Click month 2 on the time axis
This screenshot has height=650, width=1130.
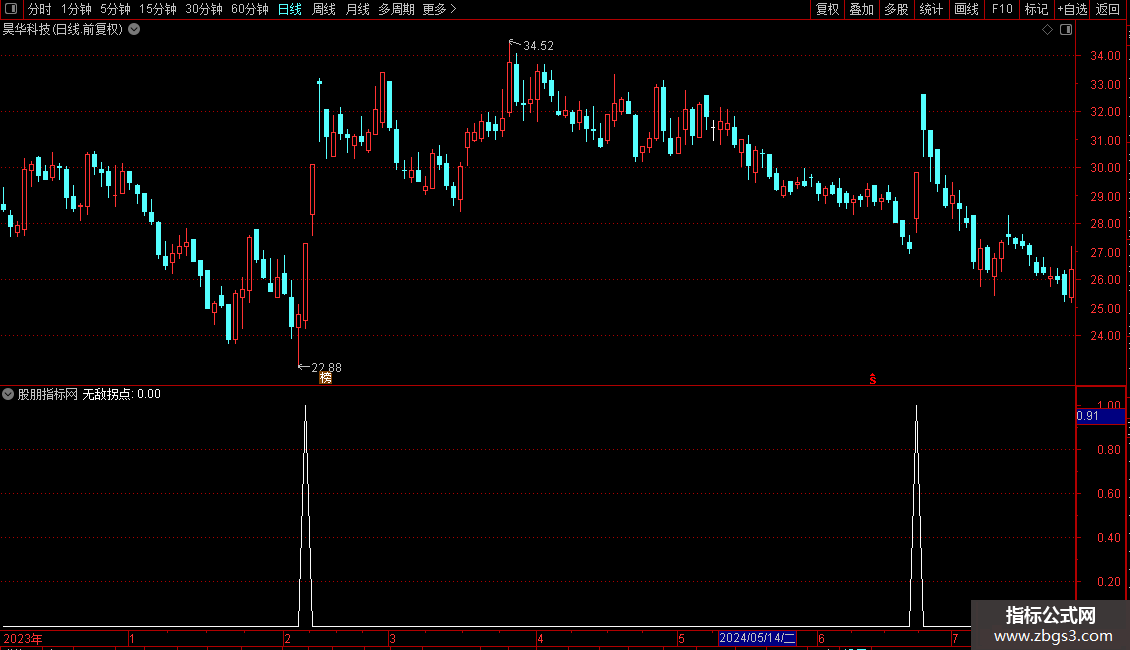tap(288, 638)
